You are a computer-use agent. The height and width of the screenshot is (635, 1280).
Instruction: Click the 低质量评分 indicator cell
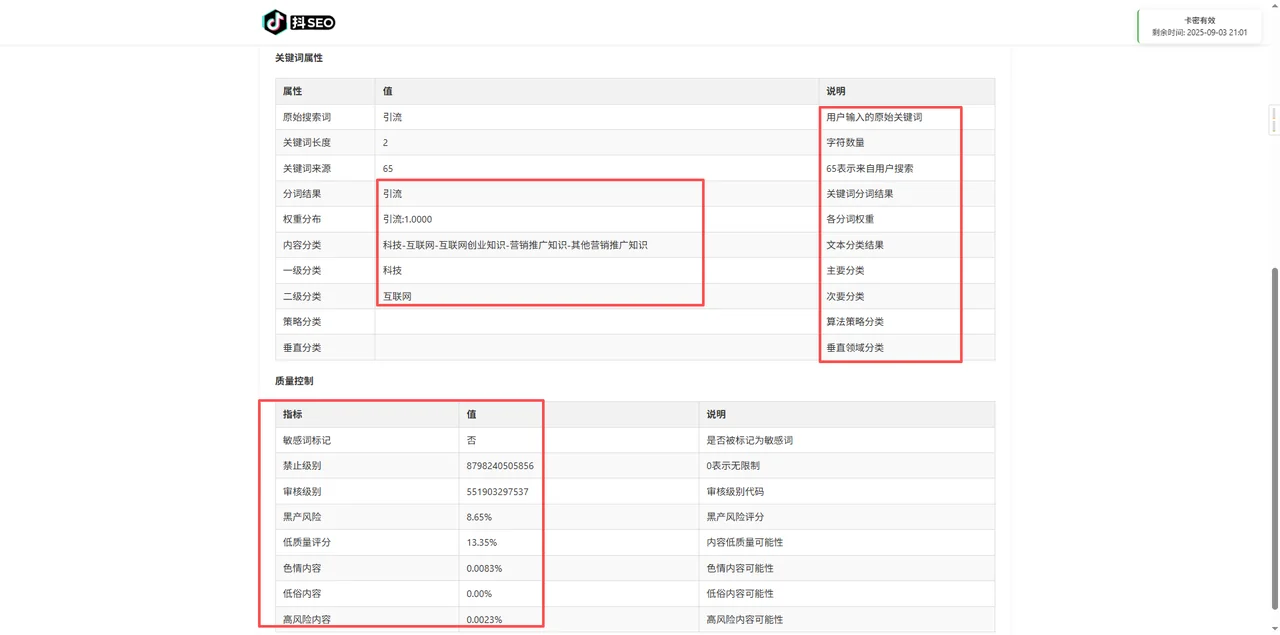tap(367, 542)
